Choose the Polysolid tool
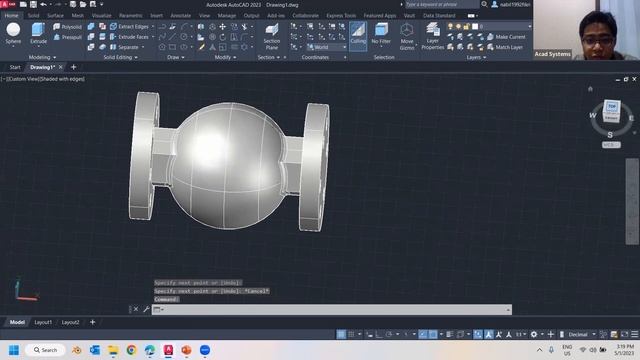The width and height of the screenshot is (640, 360). pyautogui.click(x=67, y=27)
